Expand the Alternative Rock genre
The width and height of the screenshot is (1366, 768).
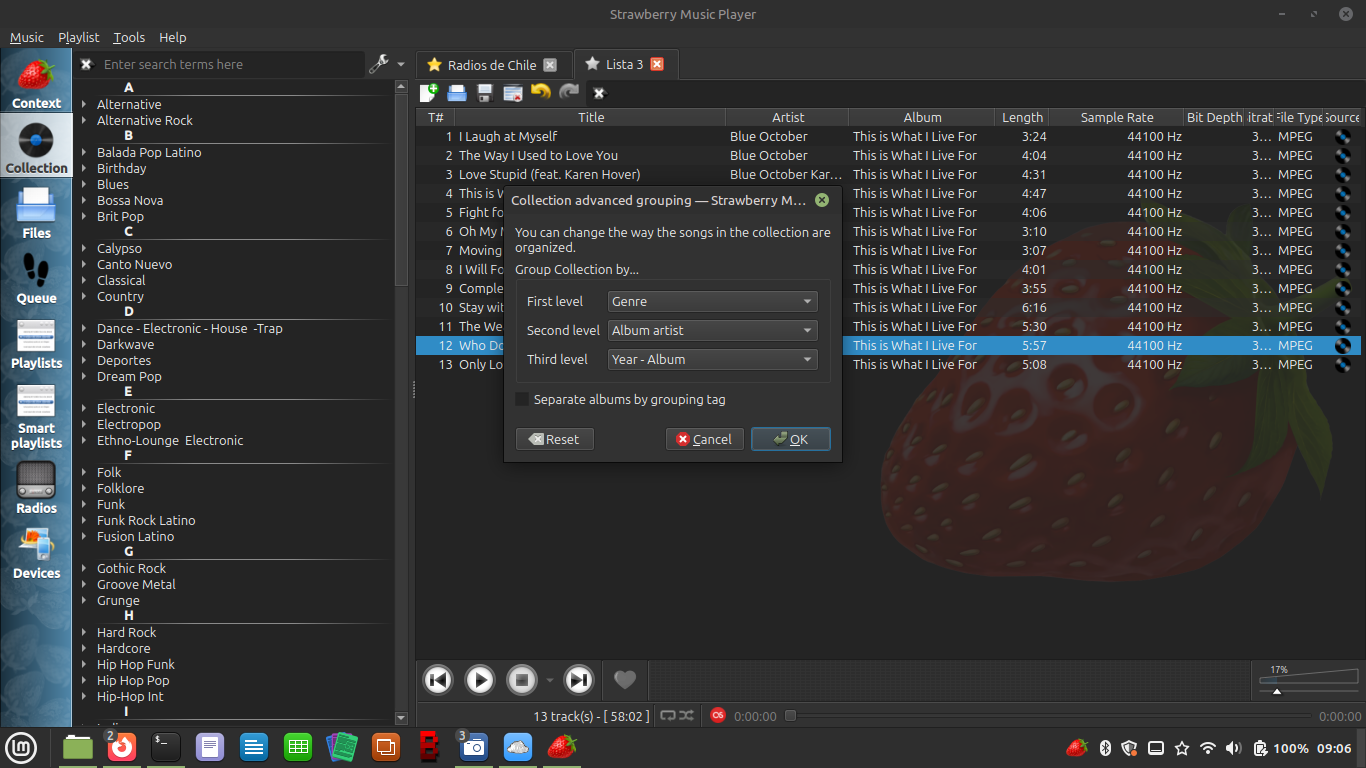coord(85,120)
